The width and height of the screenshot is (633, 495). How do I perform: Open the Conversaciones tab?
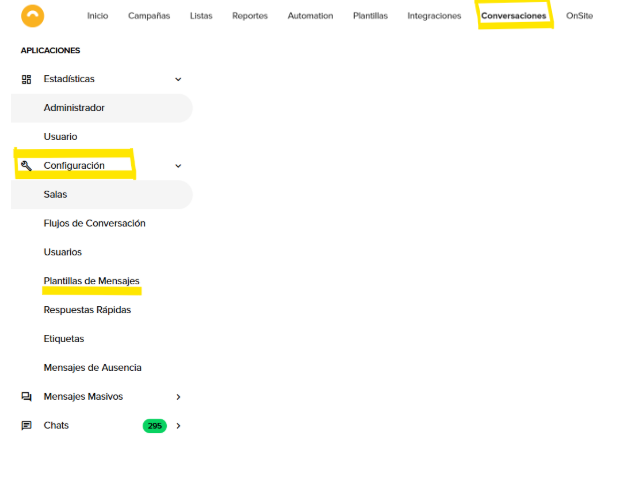513,16
